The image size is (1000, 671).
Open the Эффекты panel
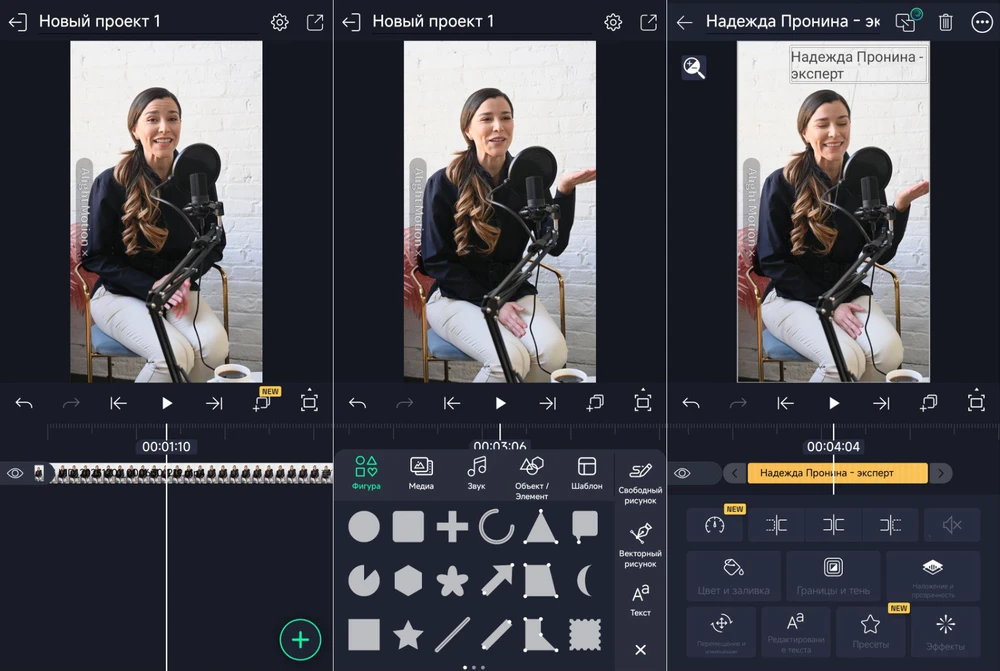(x=945, y=631)
